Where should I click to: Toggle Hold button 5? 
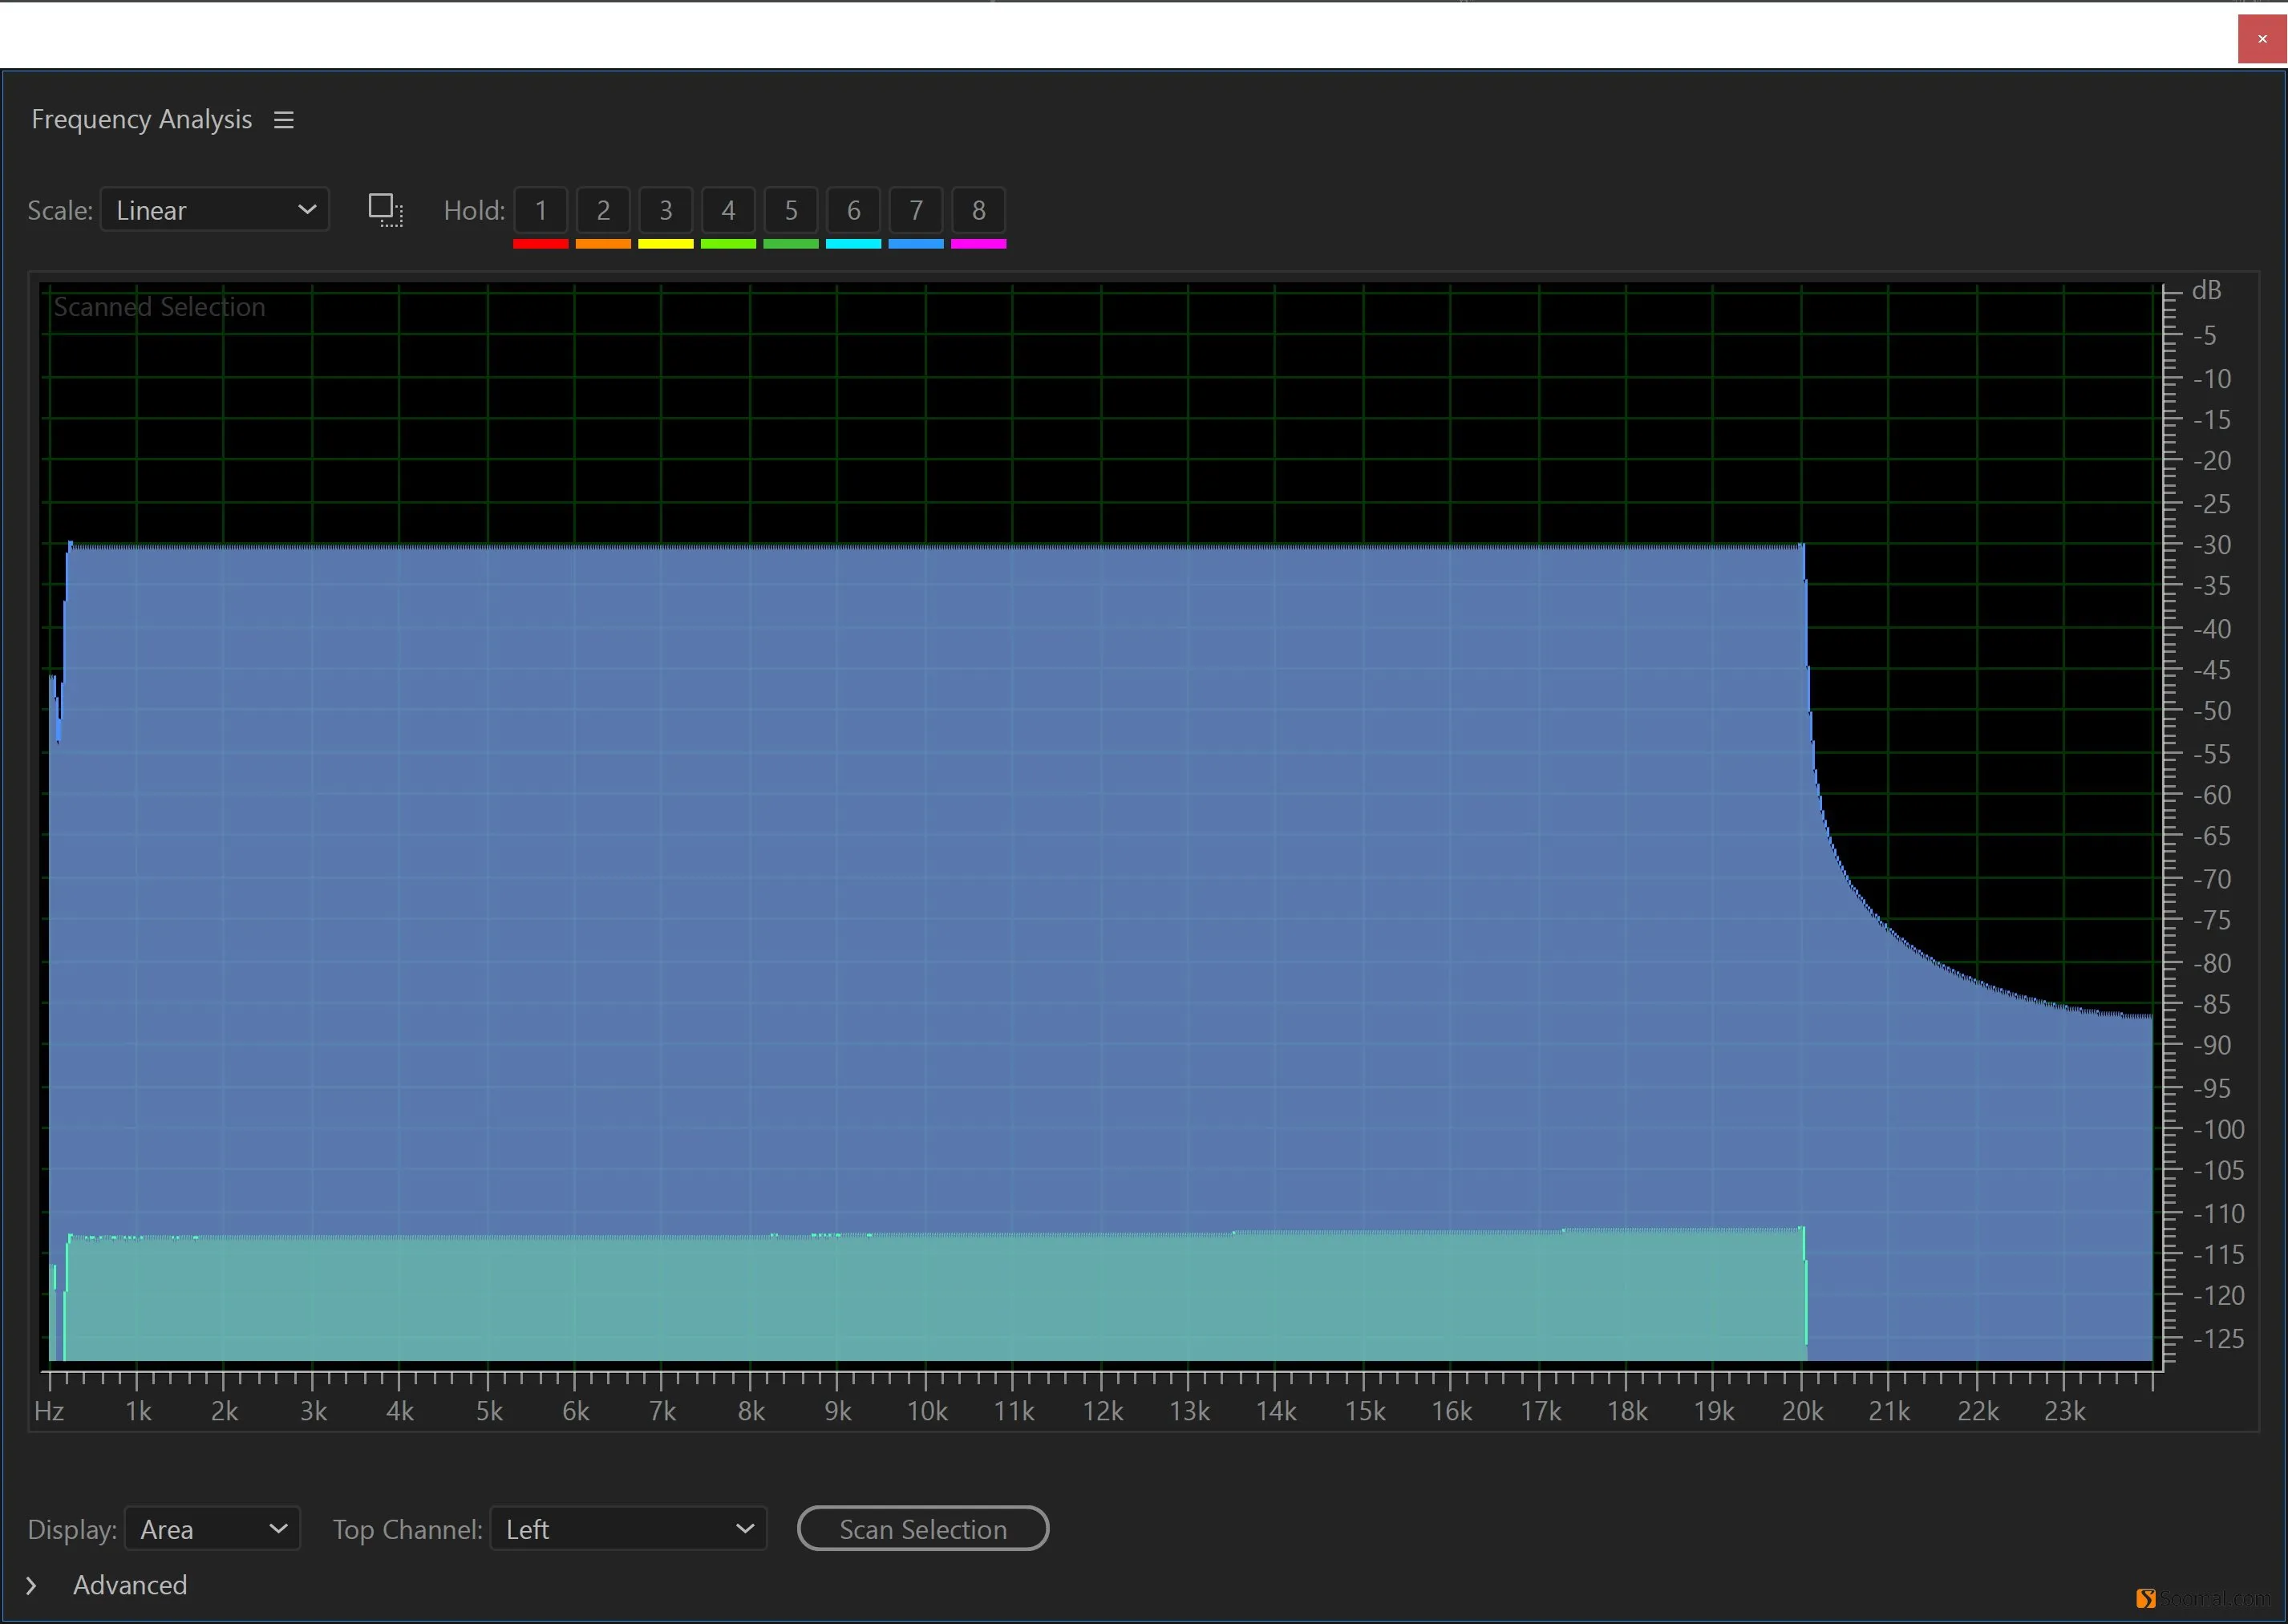click(x=791, y=210)
